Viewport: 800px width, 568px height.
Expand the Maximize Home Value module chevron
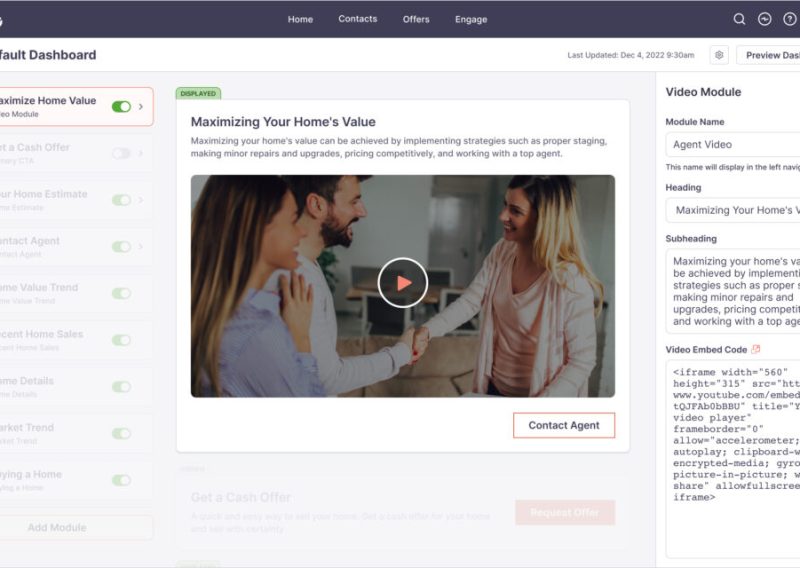coord(141,106)
